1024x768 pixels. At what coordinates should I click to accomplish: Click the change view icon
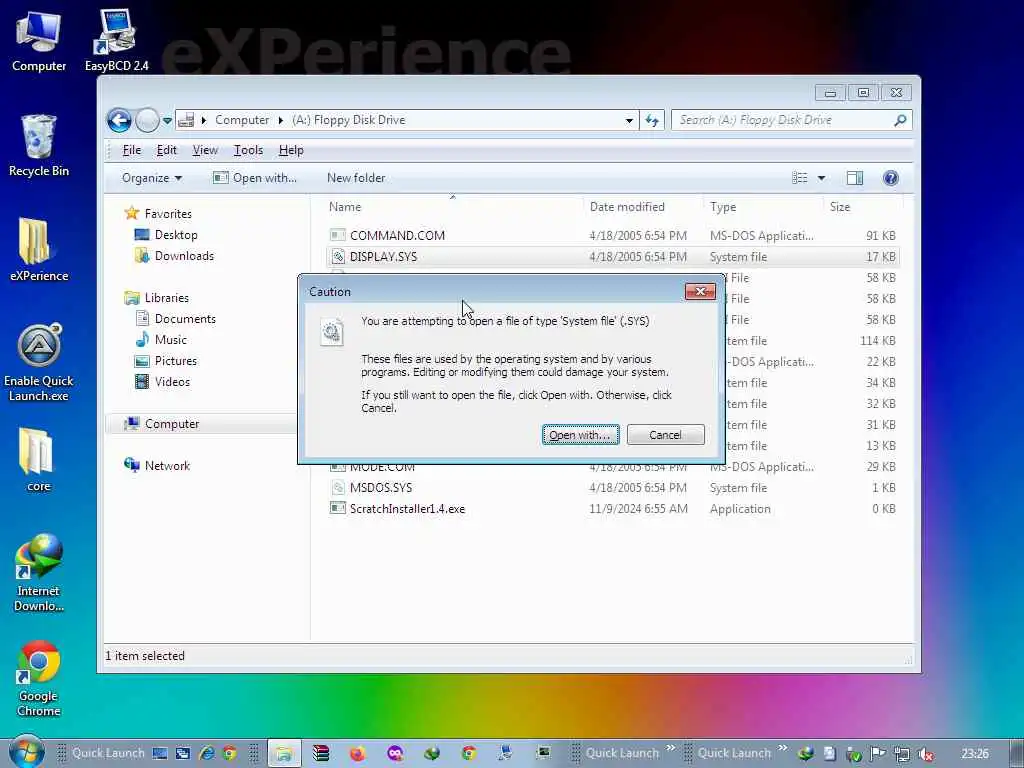coord(799,178)
